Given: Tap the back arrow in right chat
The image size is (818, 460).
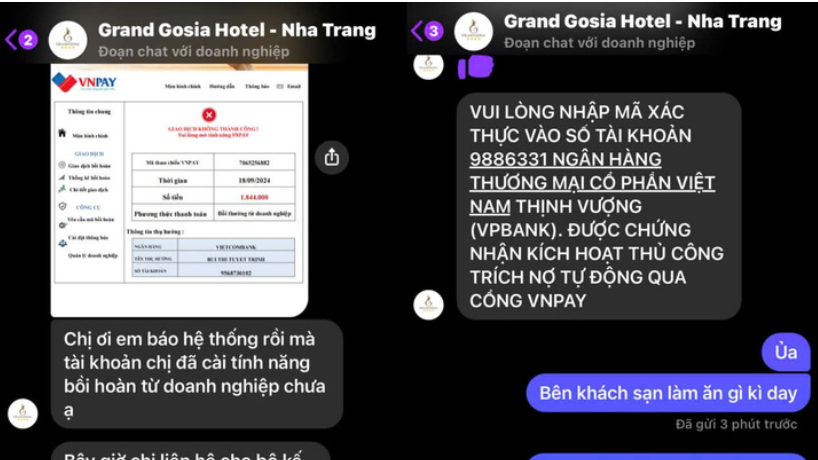Looking at the screenshot, I should (416, 31).
